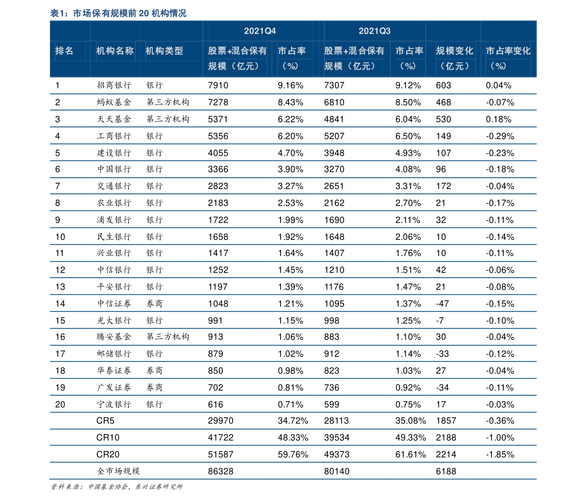Select the 机构类型 column header
This screenshot has height=500, width=583.
tap(164, 51)
